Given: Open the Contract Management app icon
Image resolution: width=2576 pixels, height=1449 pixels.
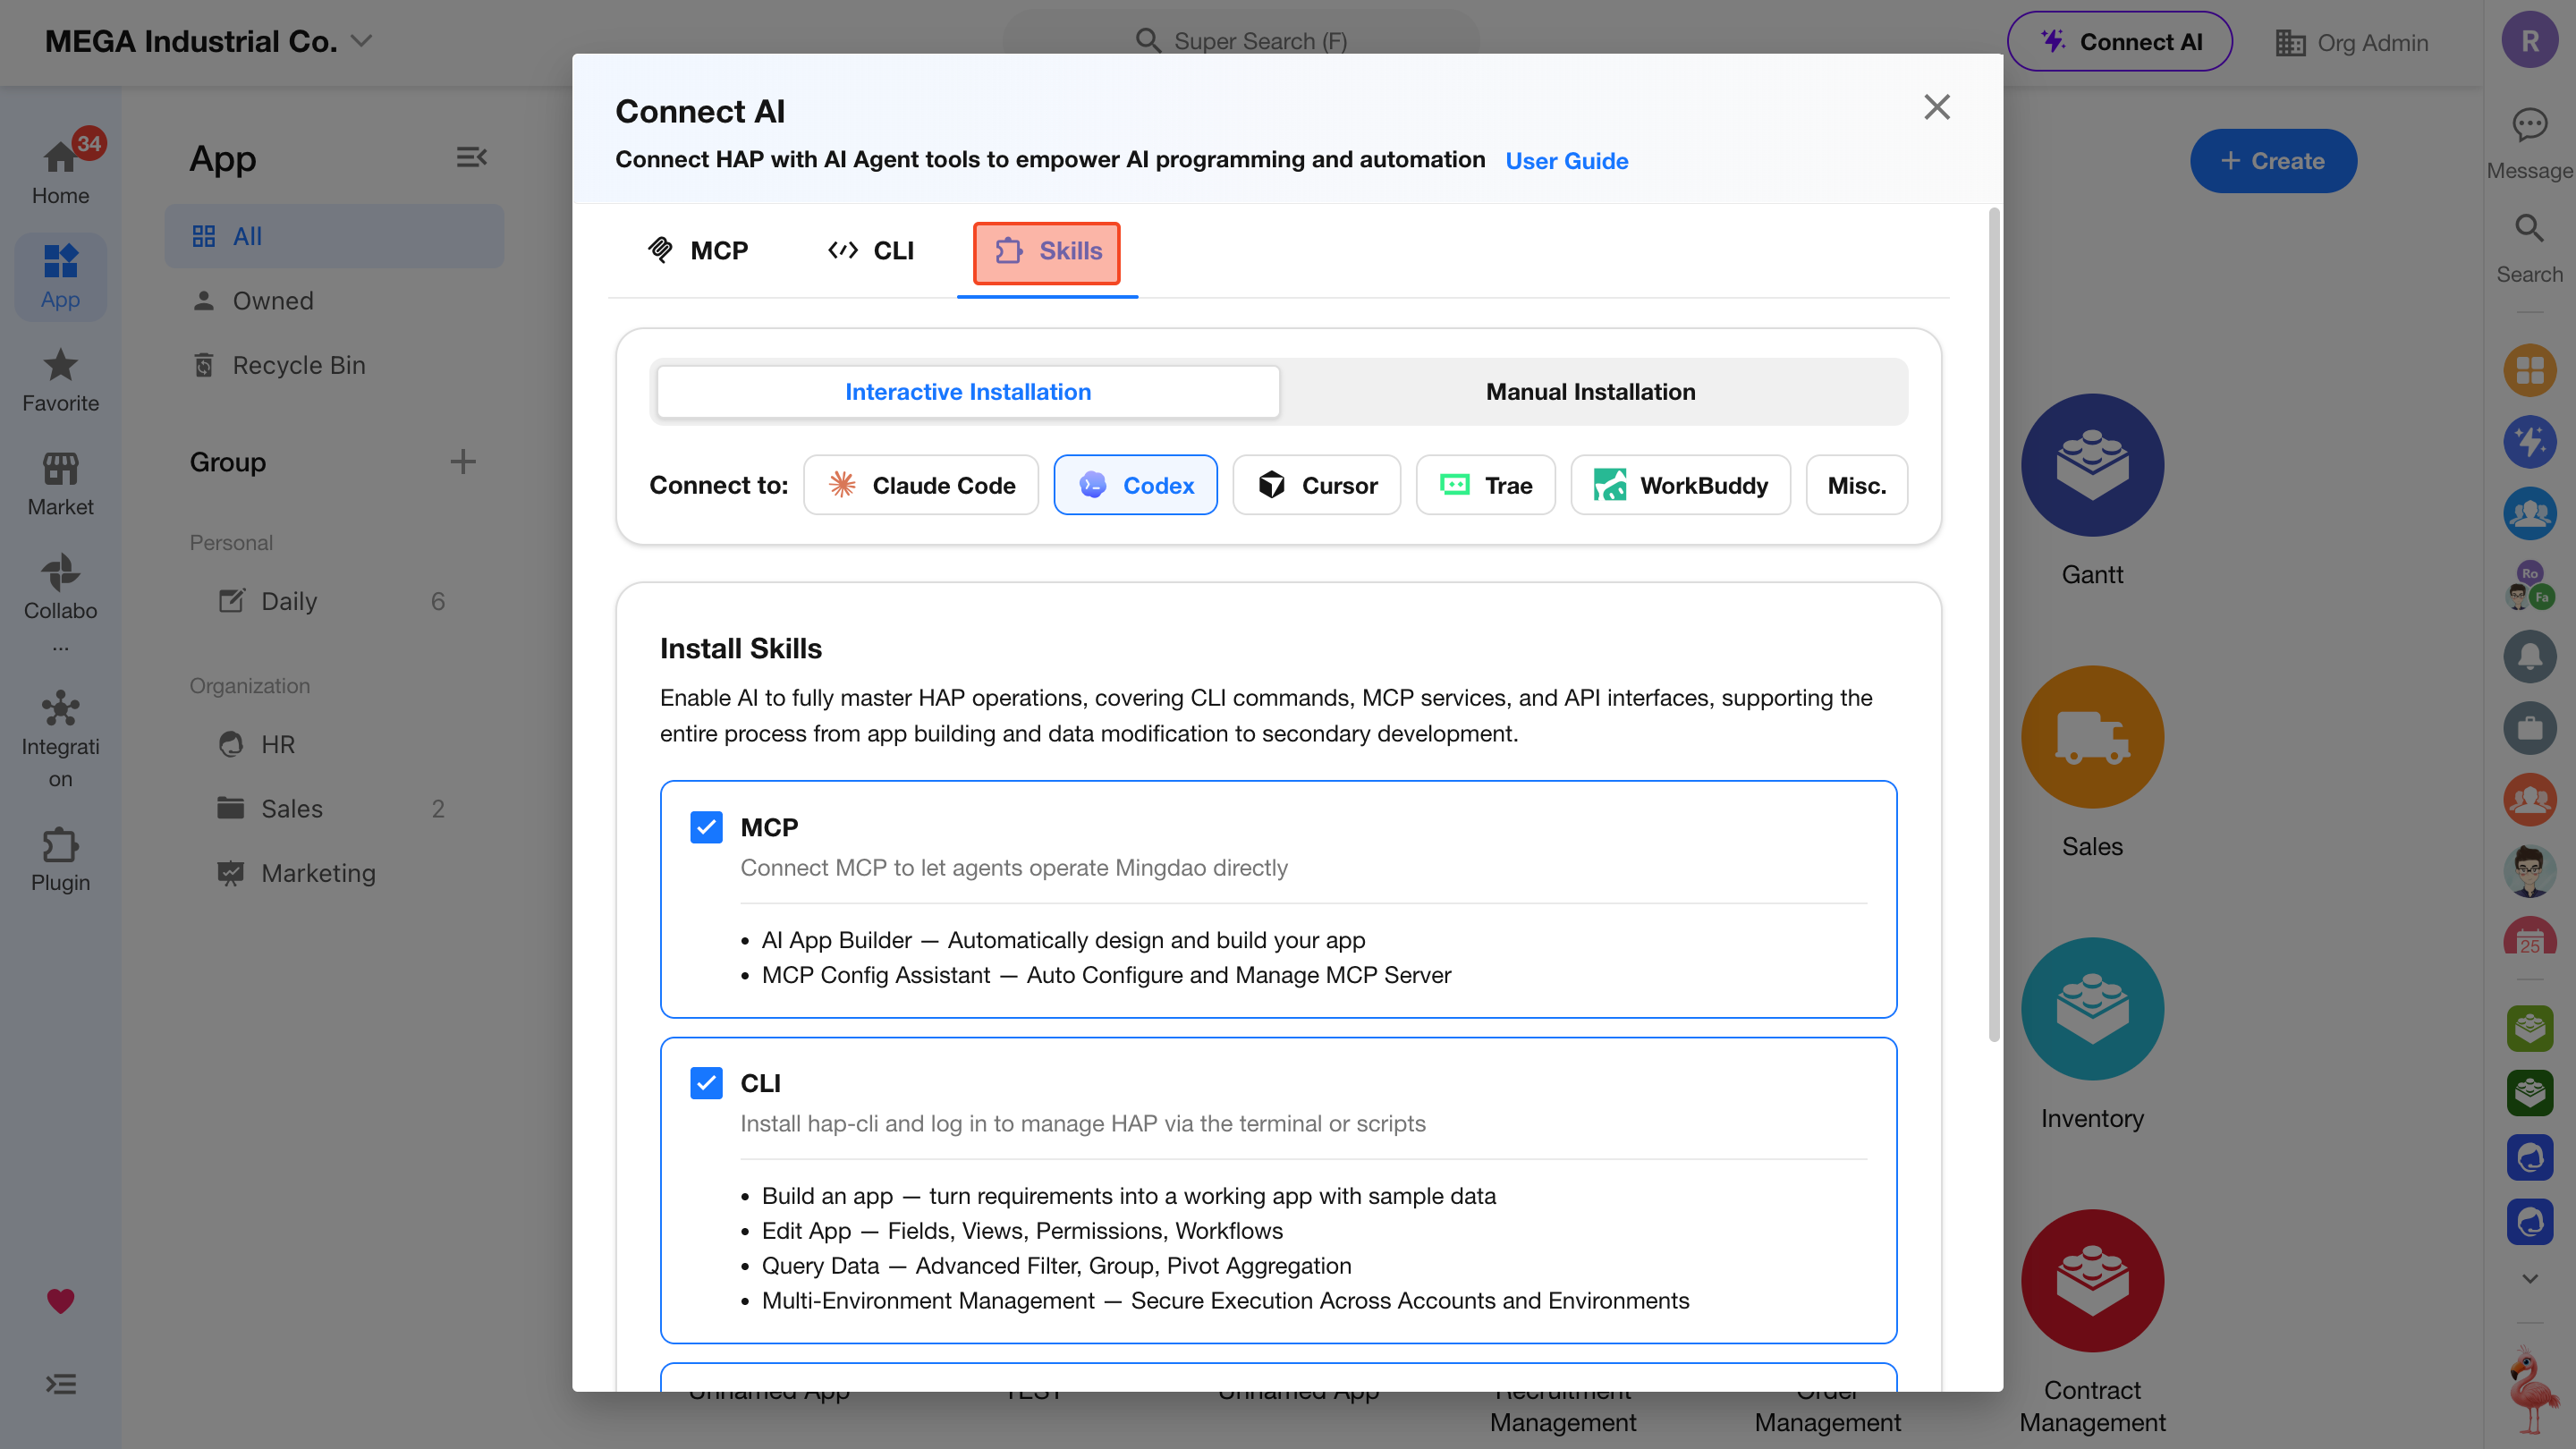Looking at the screenshot, I should (2092, 1281).
